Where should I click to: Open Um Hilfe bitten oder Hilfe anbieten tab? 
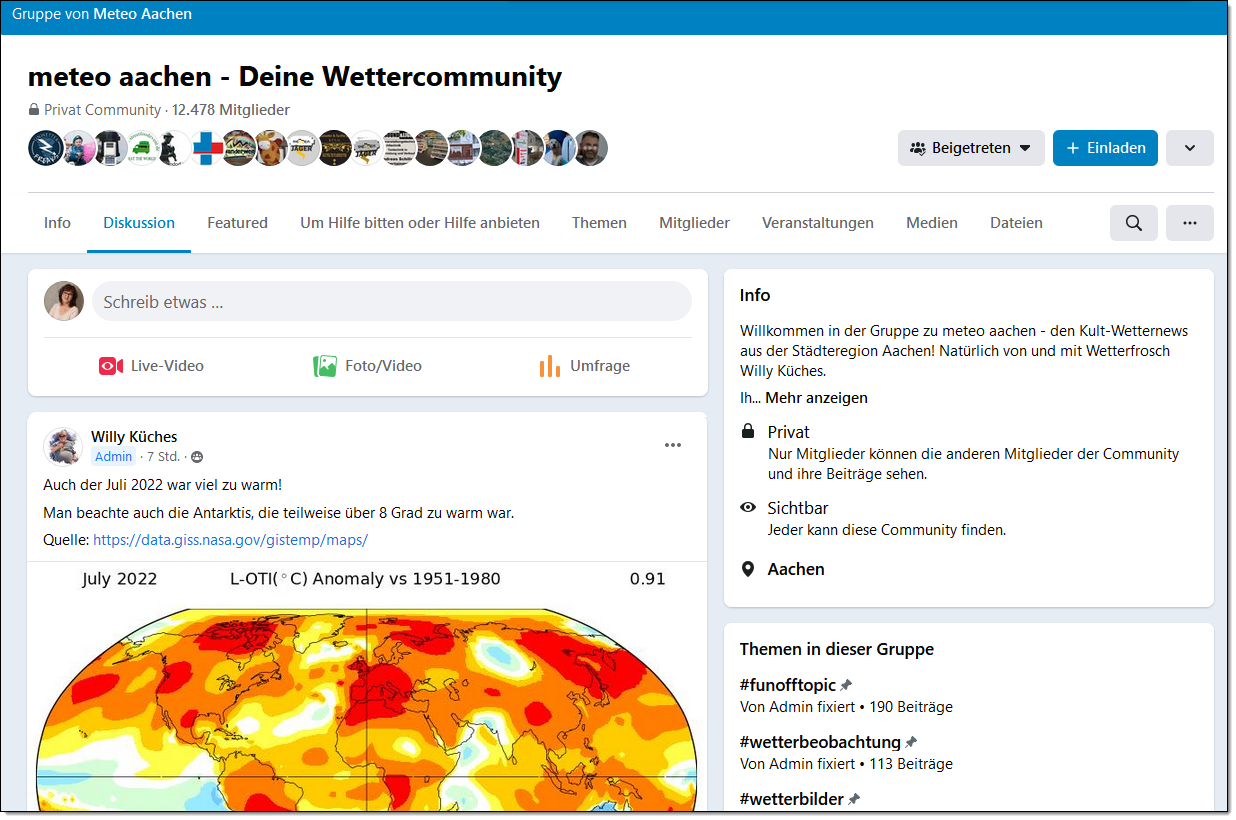tap(420, 223)
